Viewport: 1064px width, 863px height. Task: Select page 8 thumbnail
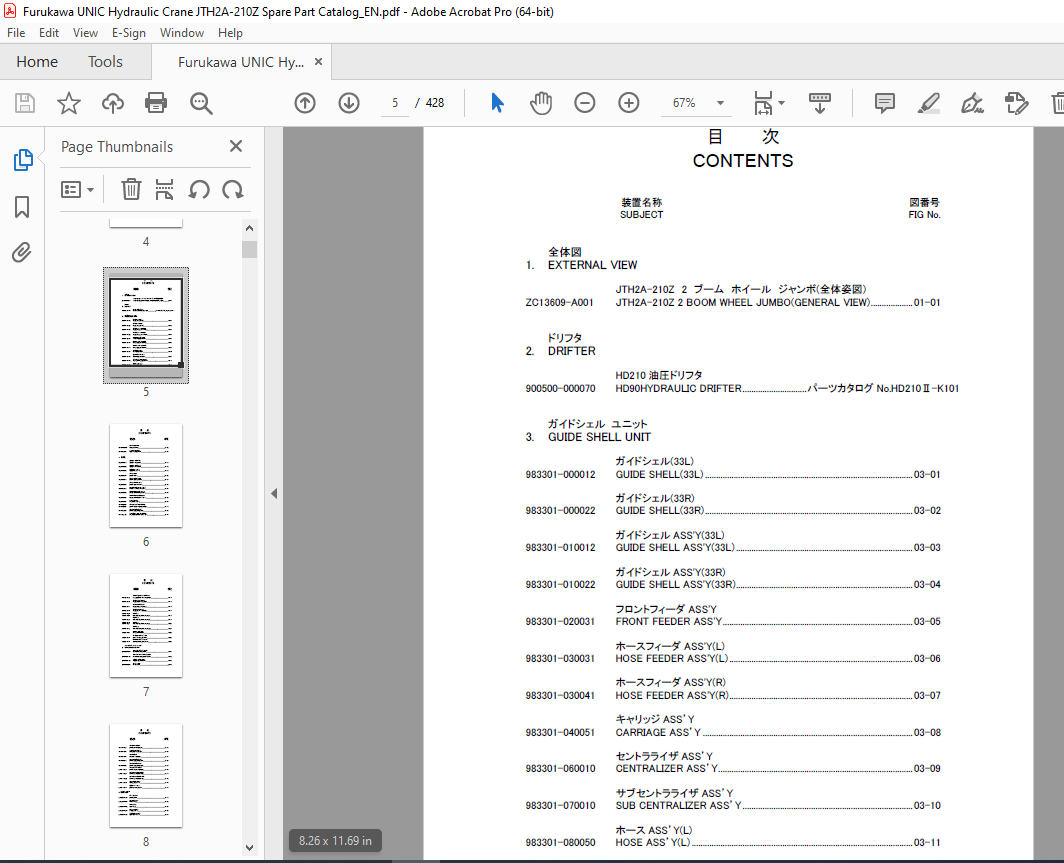click(x=146, y=775)
